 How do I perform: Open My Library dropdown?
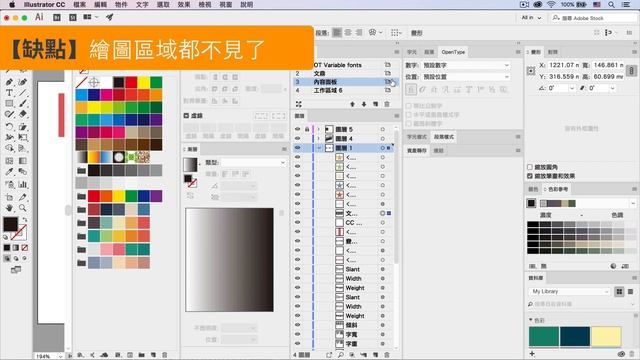(569, 291)
